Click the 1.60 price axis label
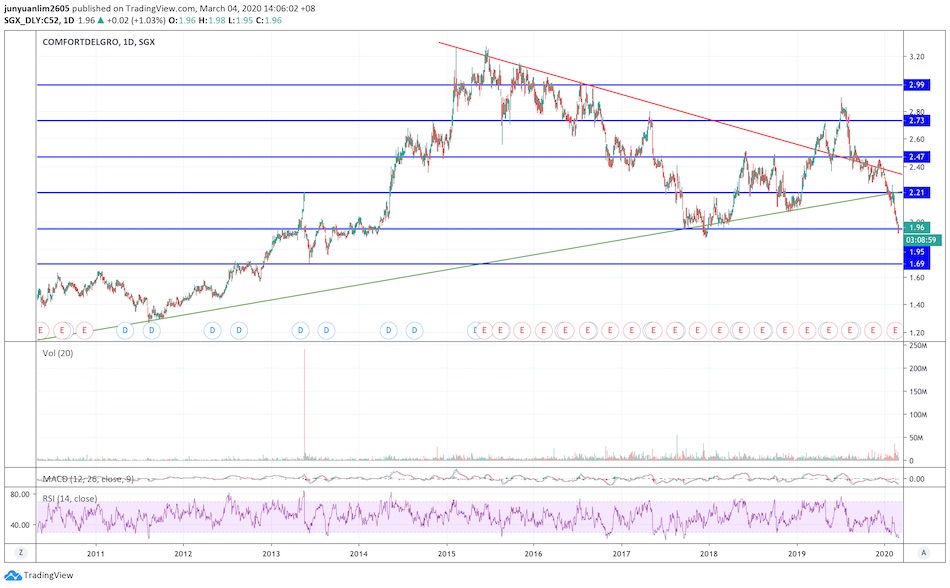The width and height of the screenshot is (950, 588). click(917, 278)
